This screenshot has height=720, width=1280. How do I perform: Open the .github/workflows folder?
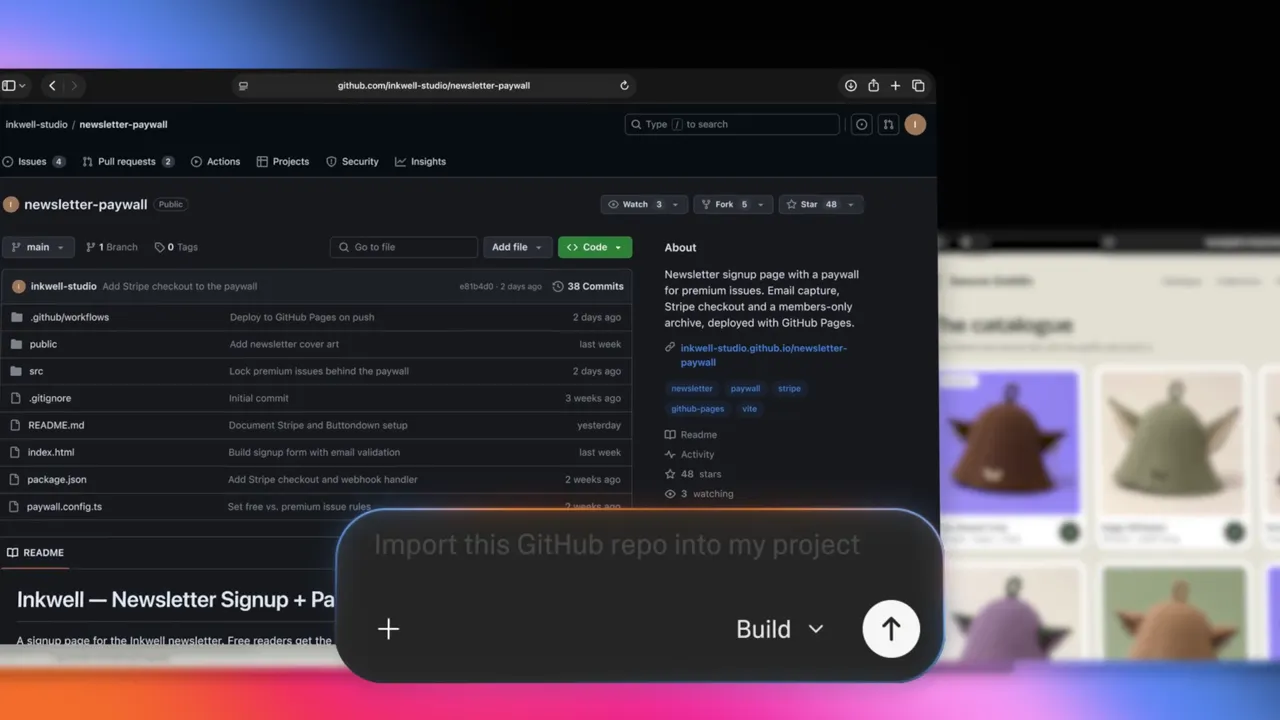click(69, 317)
